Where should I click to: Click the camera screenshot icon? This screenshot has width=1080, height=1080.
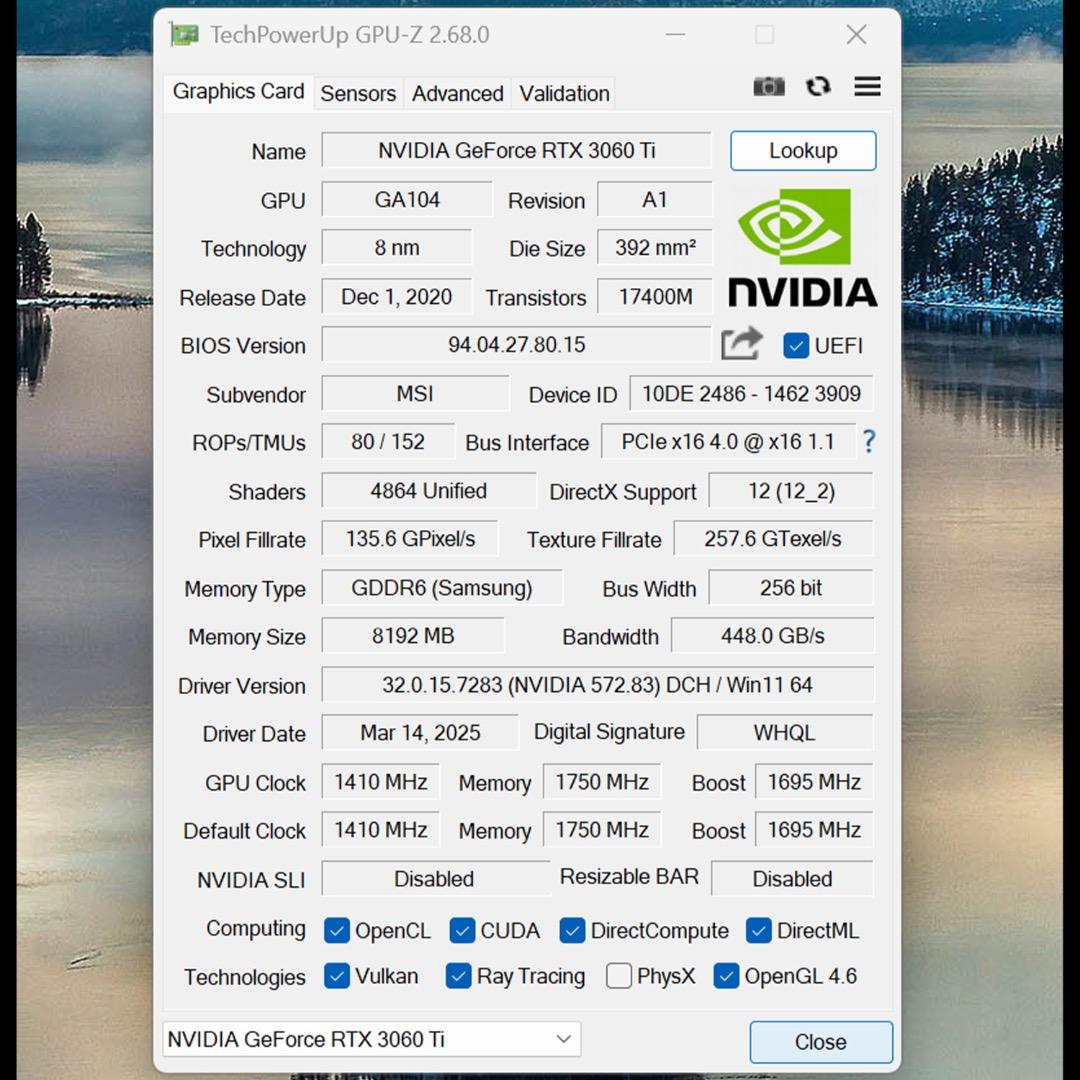[x=769, y=87]
